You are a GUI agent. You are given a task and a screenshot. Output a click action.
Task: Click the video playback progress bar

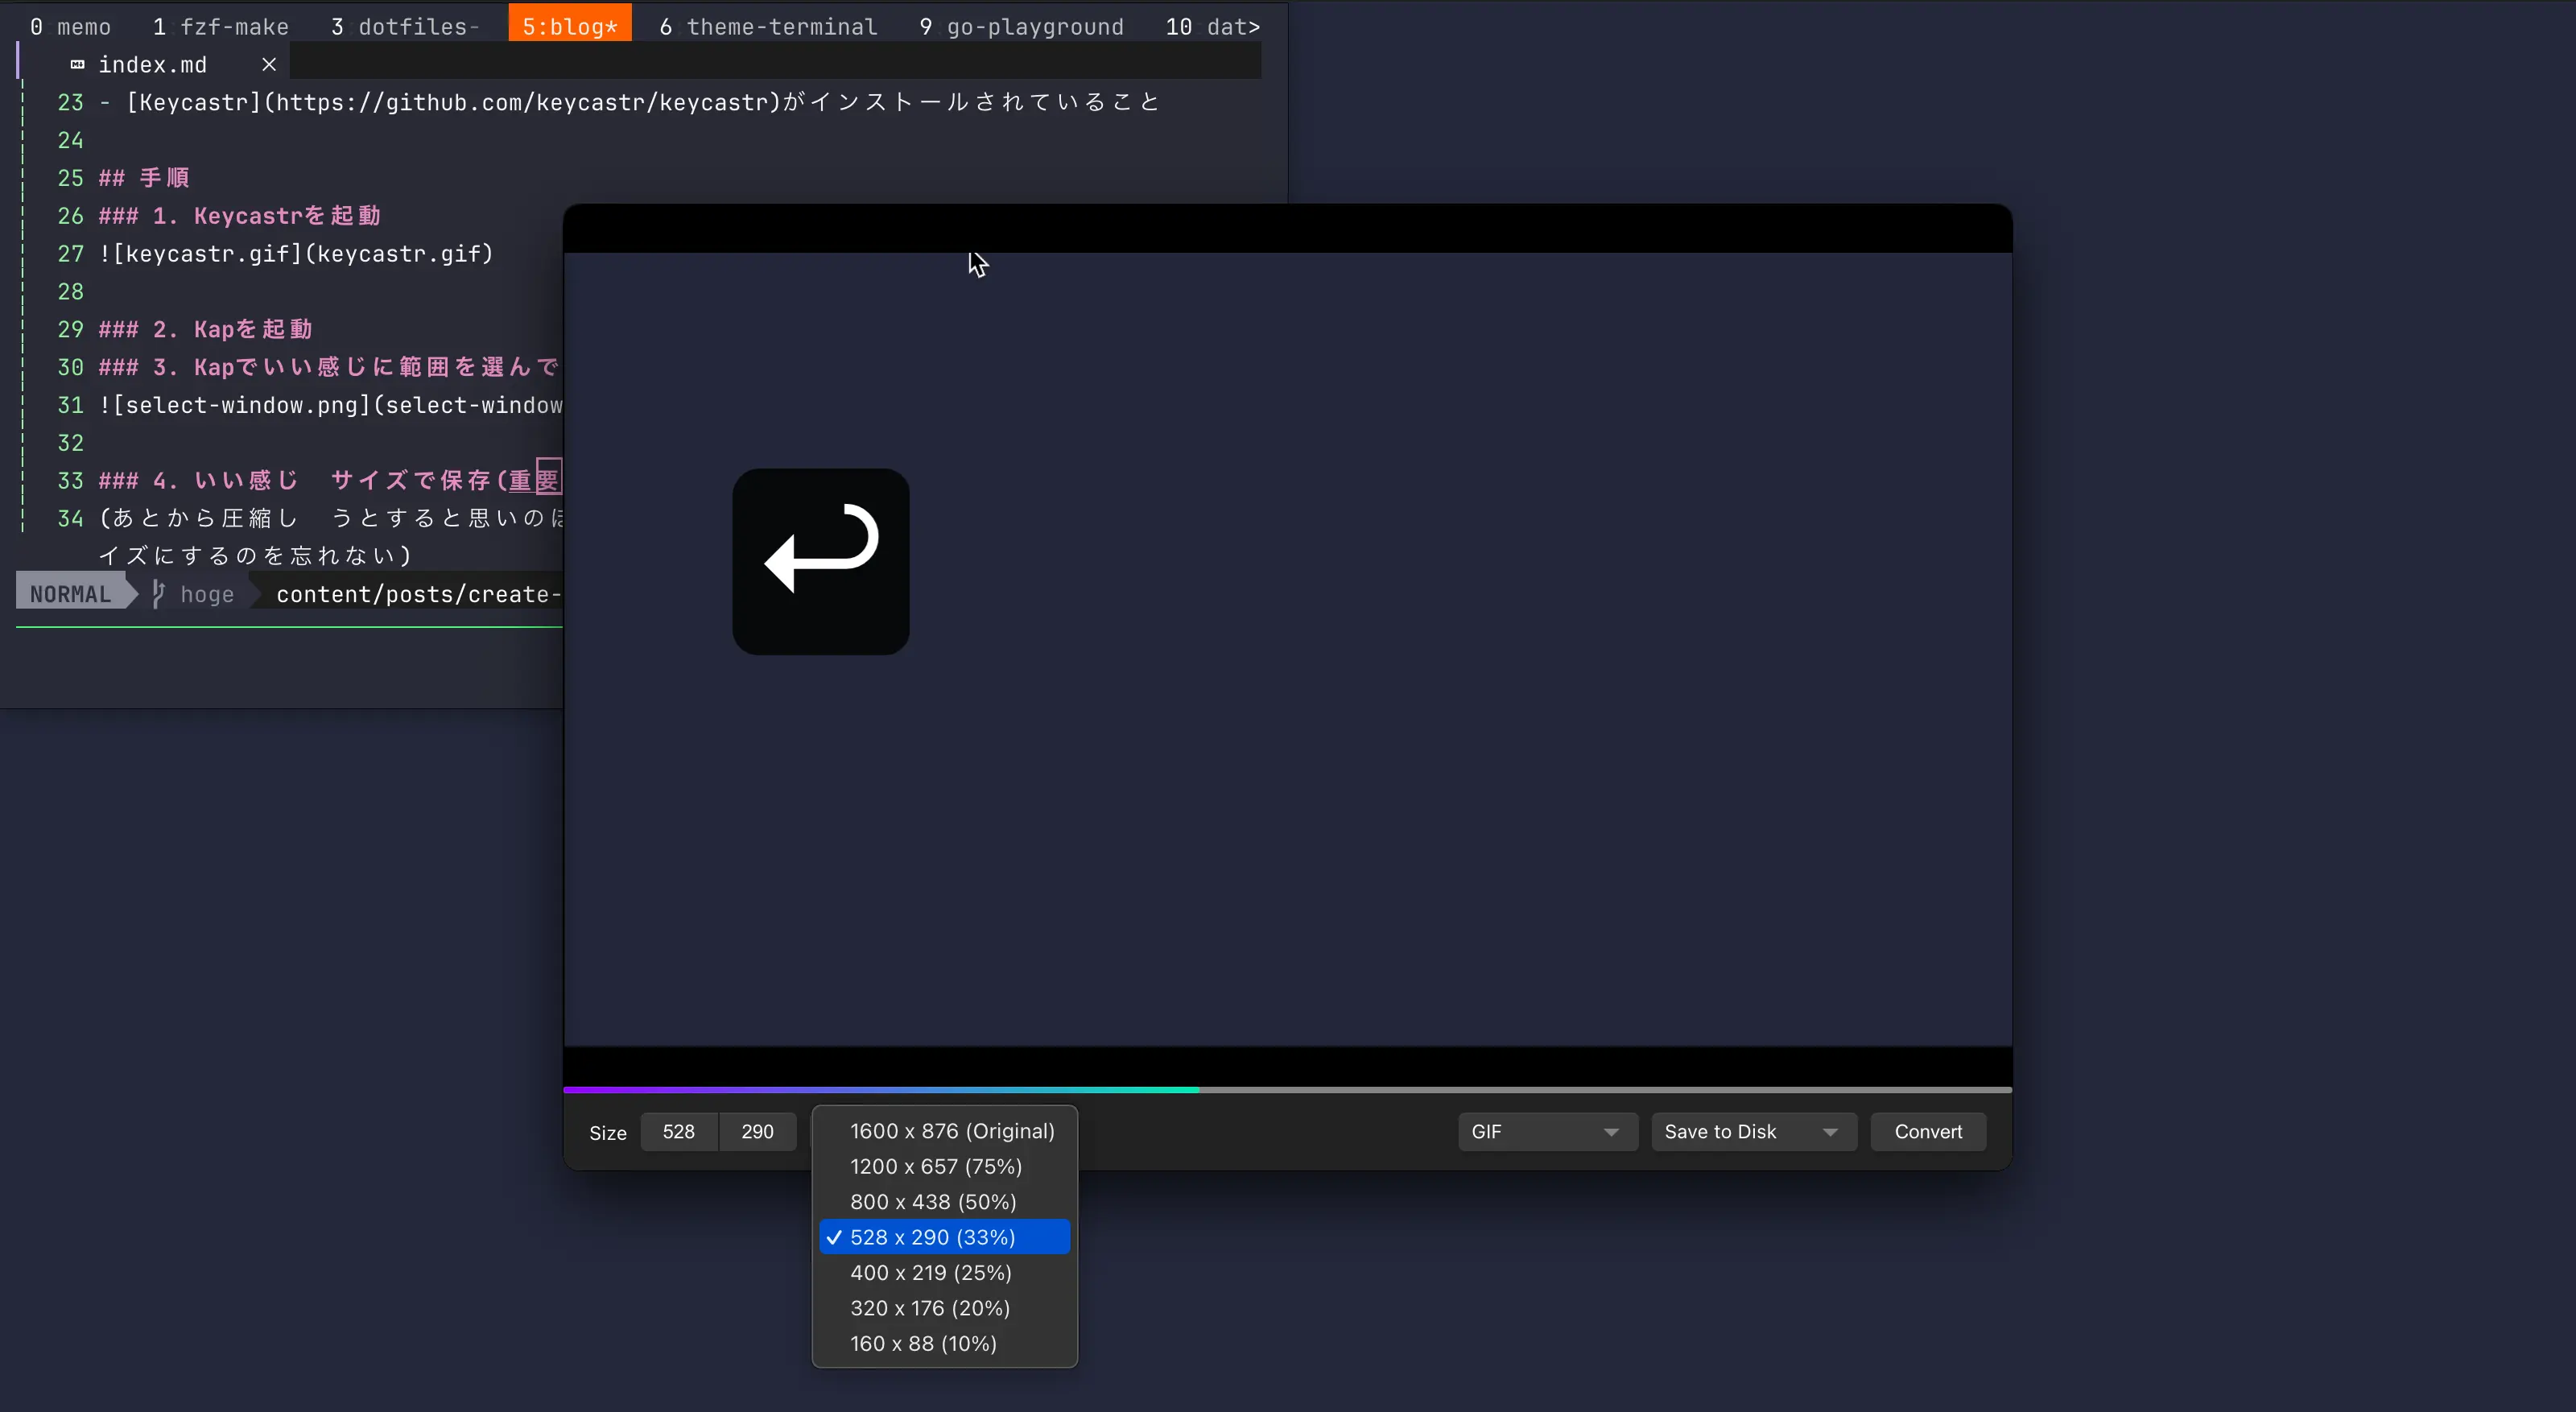1286,1089
